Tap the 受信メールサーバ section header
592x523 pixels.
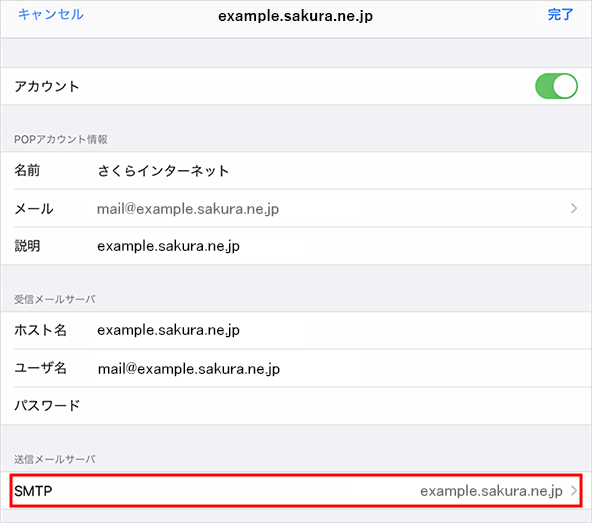pyautogui.click(x=55, y=299)
